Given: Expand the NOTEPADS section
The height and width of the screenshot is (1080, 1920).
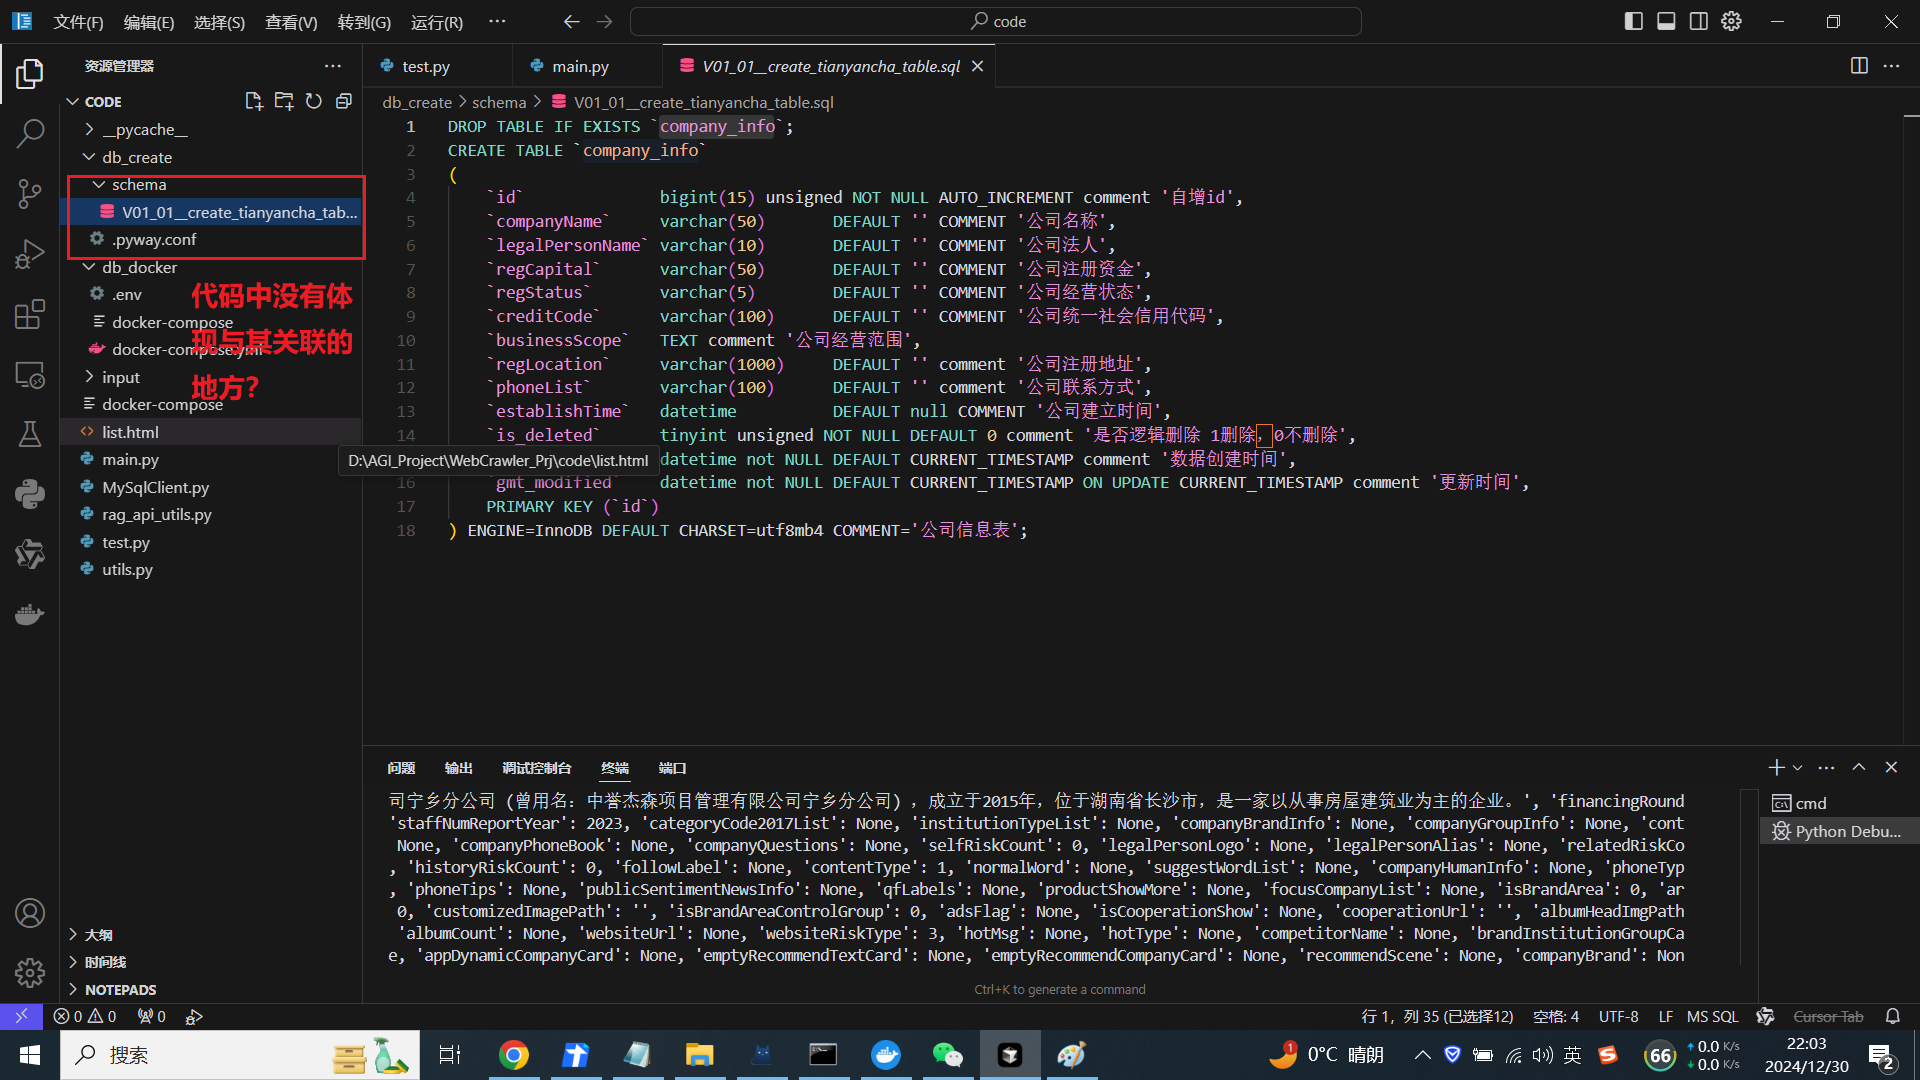Looking at the screenshot, I should pyautogui.click(x=120, y=989).
